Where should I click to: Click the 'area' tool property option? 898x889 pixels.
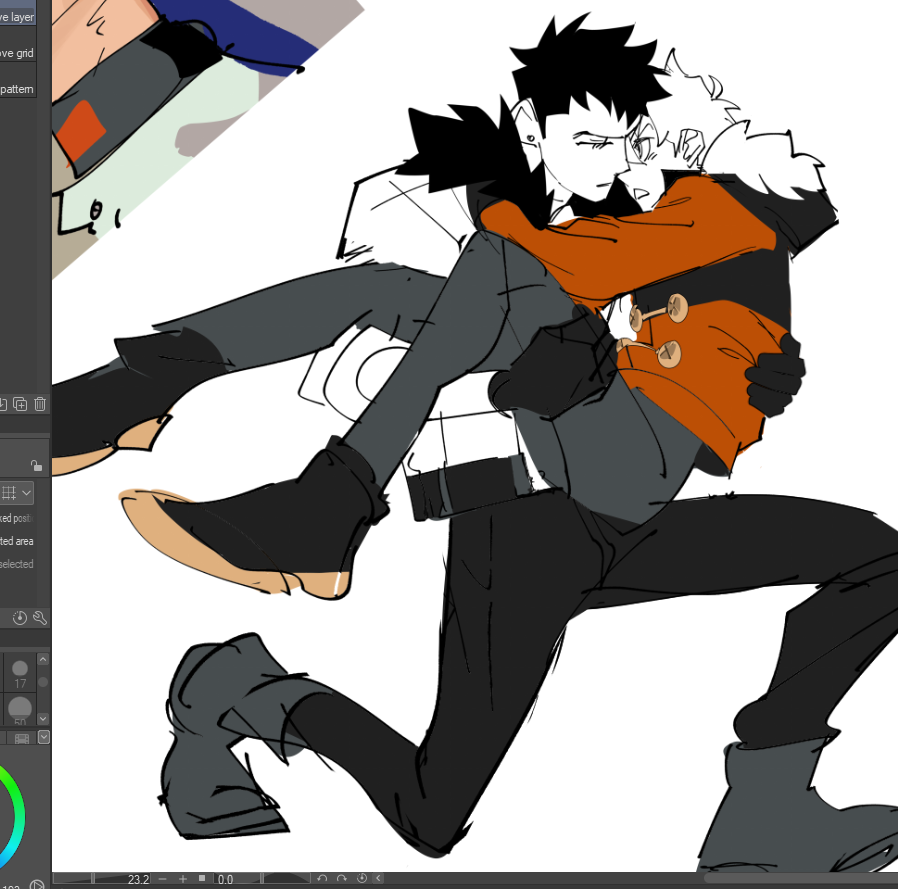click(17, 541)
